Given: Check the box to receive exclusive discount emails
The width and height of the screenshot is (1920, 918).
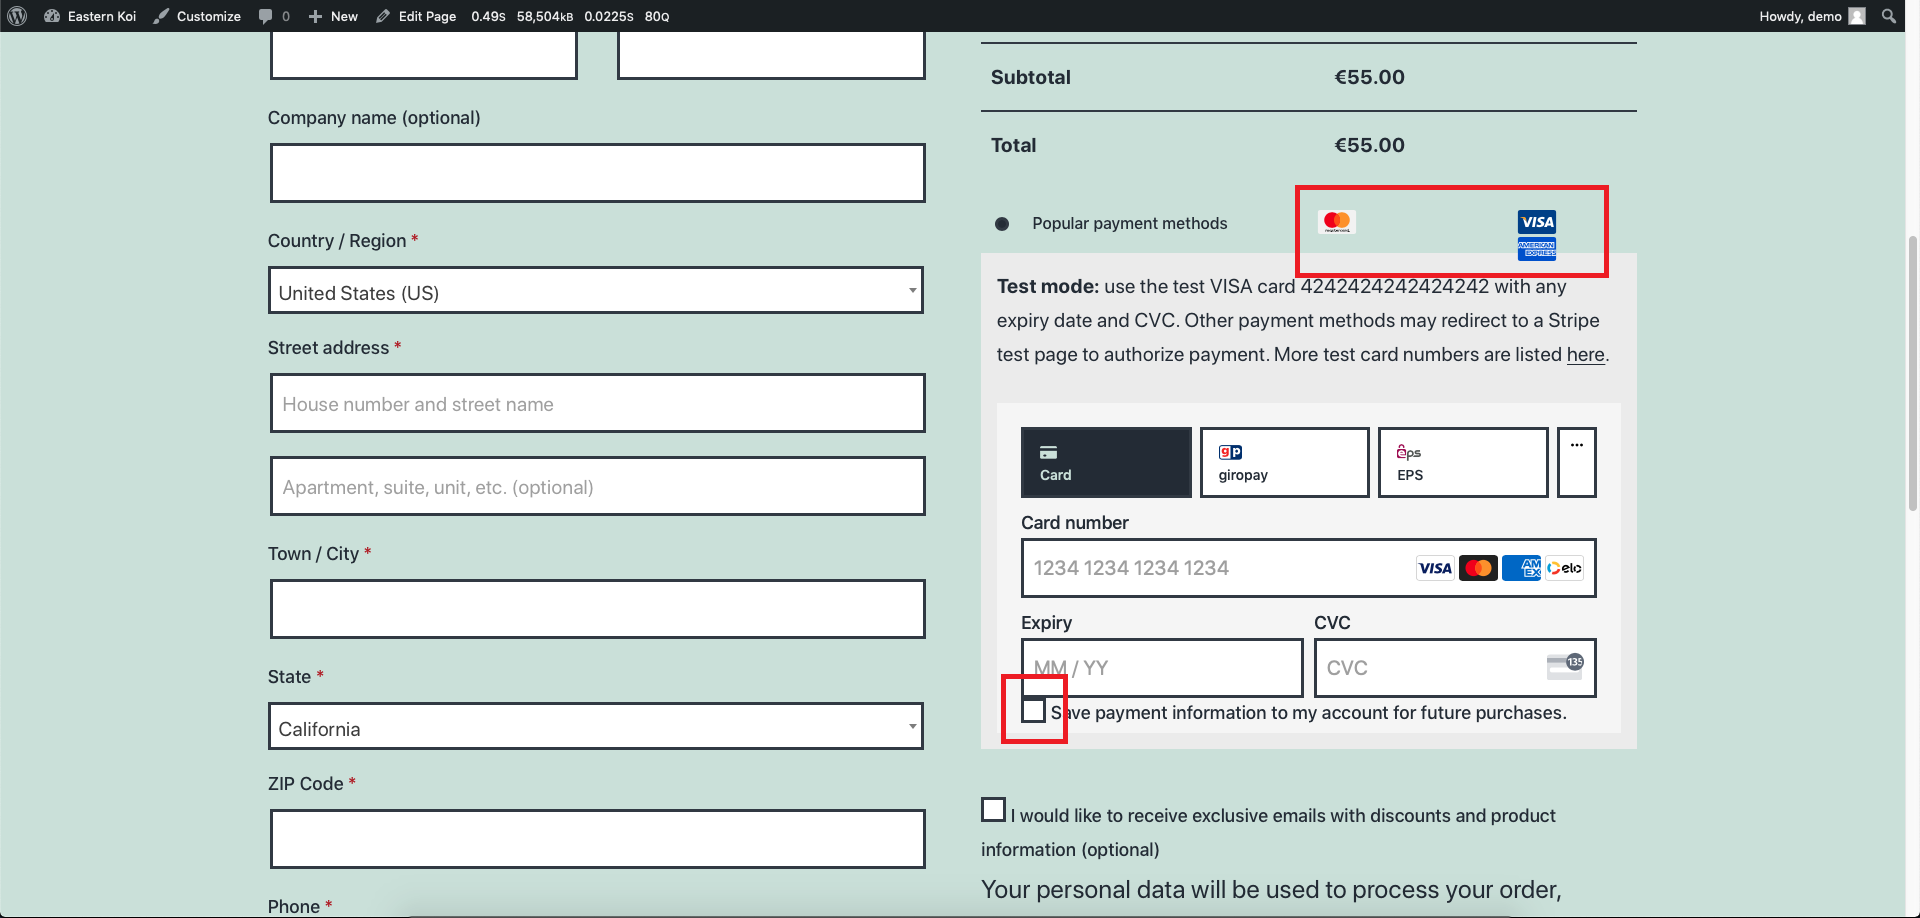Looking at the screenshot, I should 992,808.
